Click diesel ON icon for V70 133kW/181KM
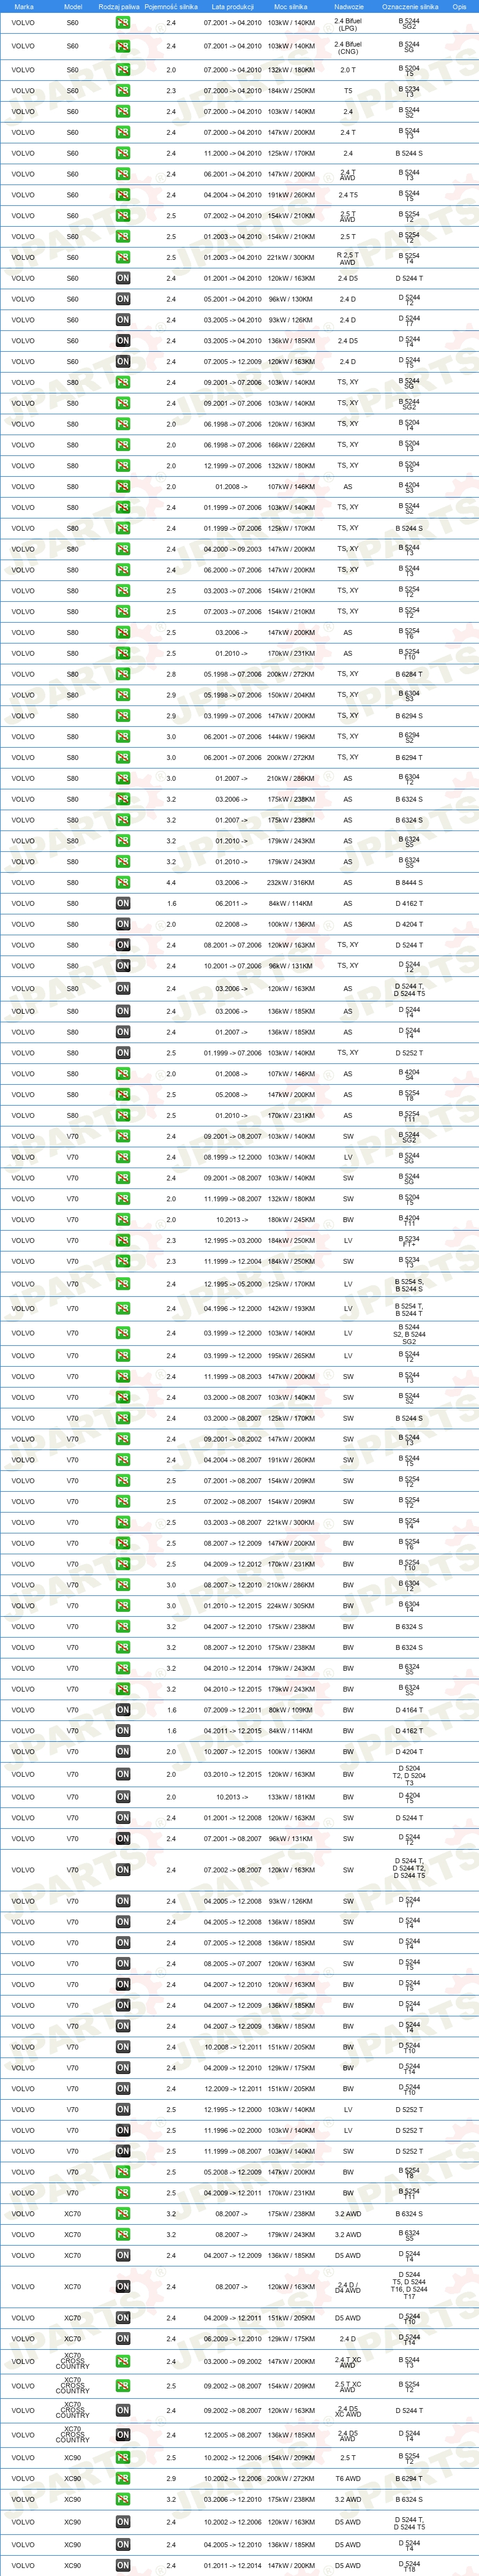The height and width of the screenshot is (2576, 479). [122, 1797]
